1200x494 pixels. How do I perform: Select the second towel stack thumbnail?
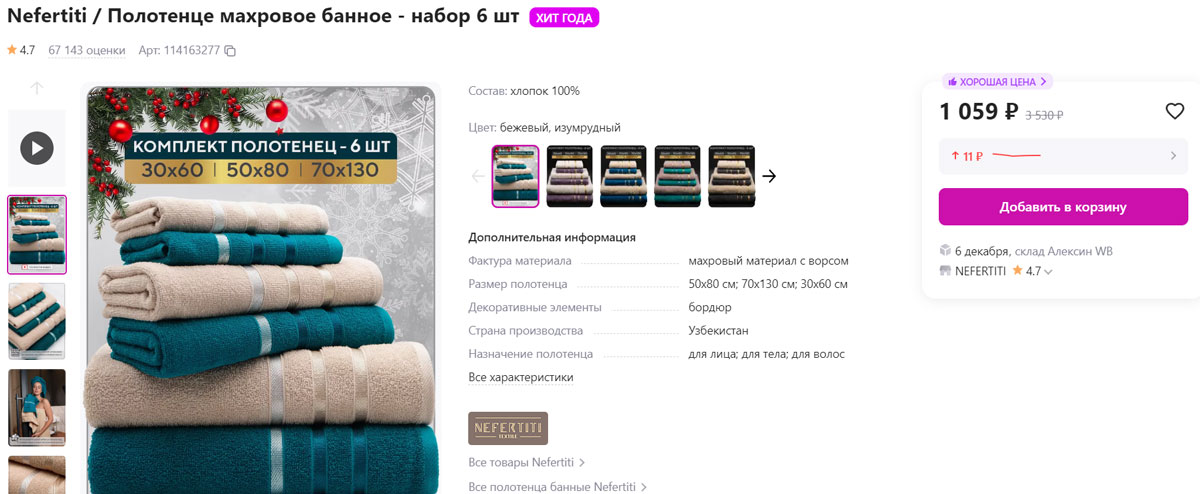click(x=37, y=321)
